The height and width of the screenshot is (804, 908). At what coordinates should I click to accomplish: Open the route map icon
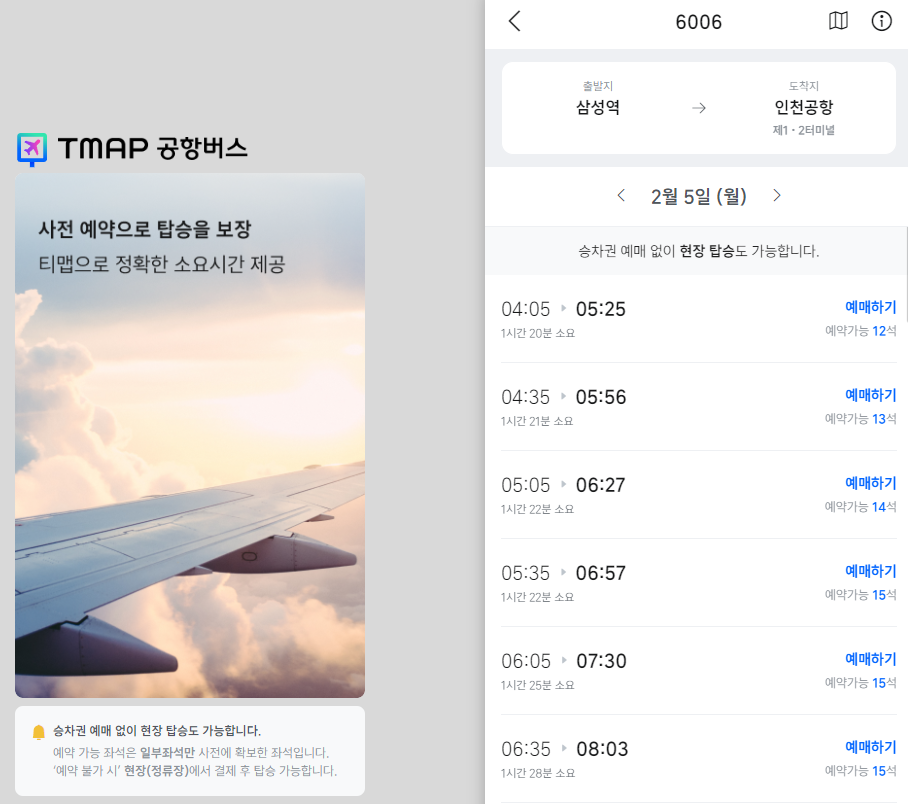coord(838,21)
